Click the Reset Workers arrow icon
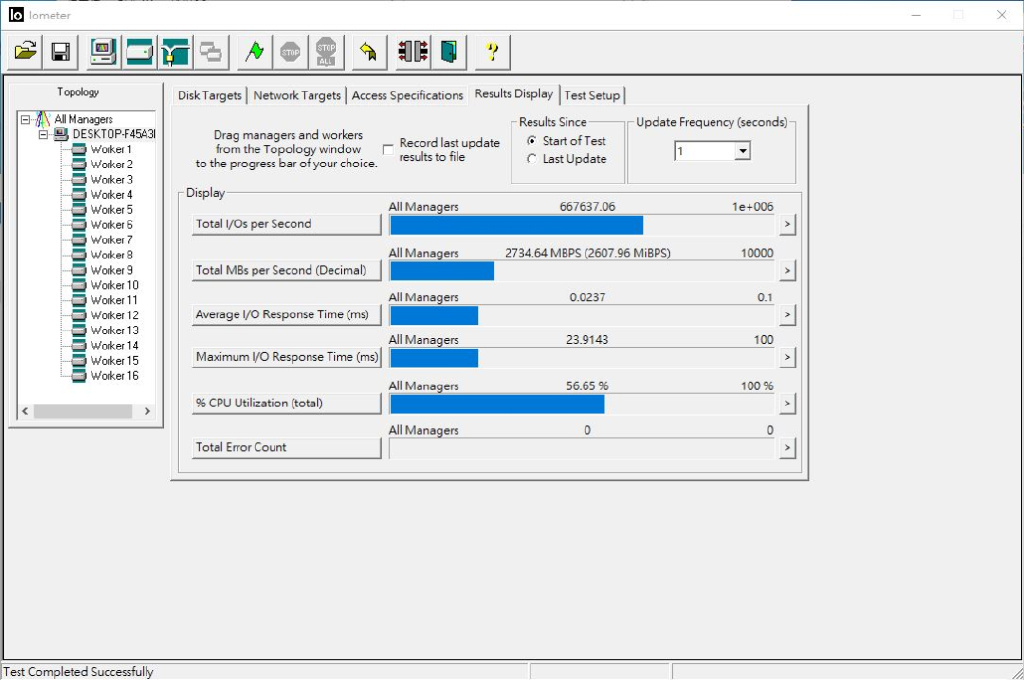This screenshot has height=680, width=1024. 369,51
